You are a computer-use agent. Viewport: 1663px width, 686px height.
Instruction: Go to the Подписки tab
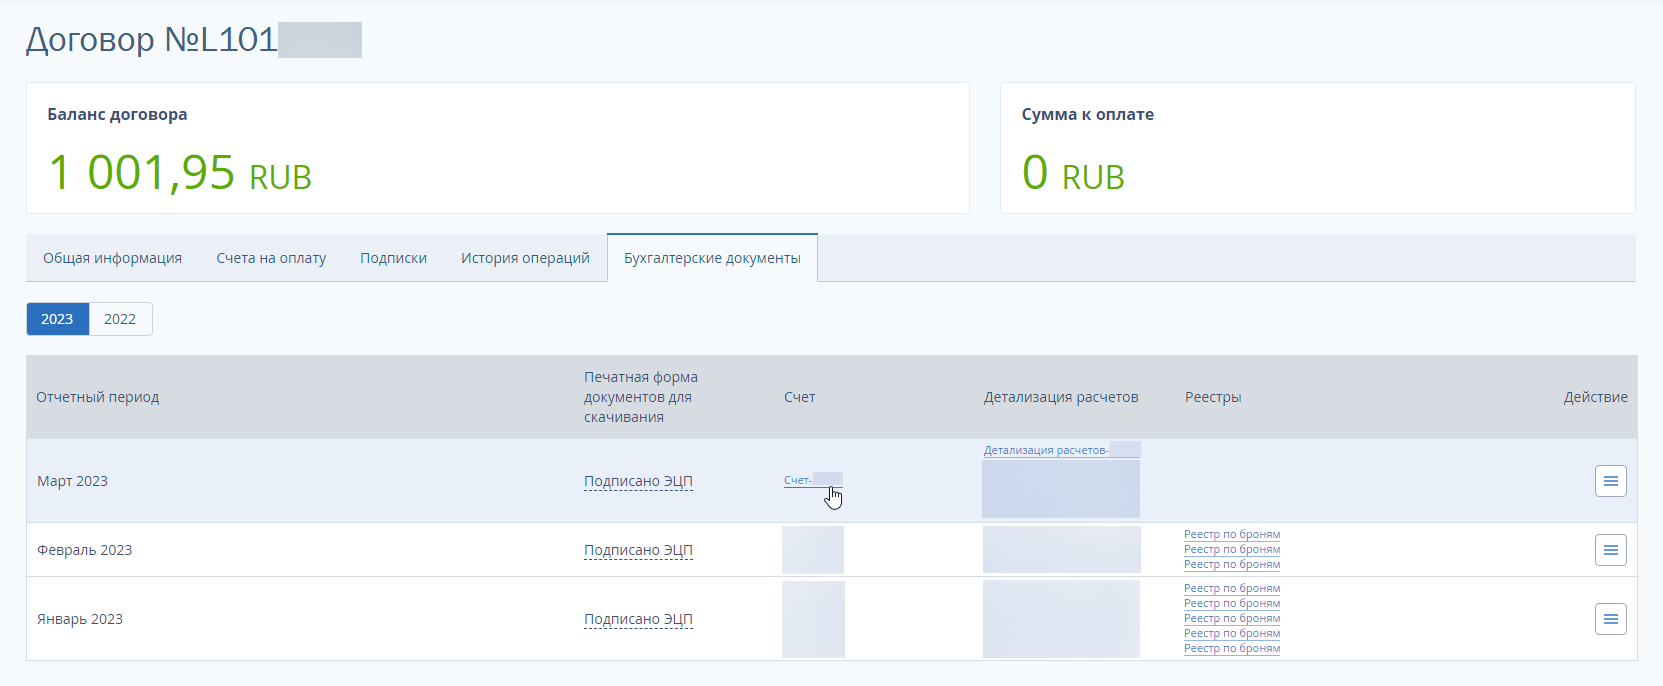click(393, 258)
